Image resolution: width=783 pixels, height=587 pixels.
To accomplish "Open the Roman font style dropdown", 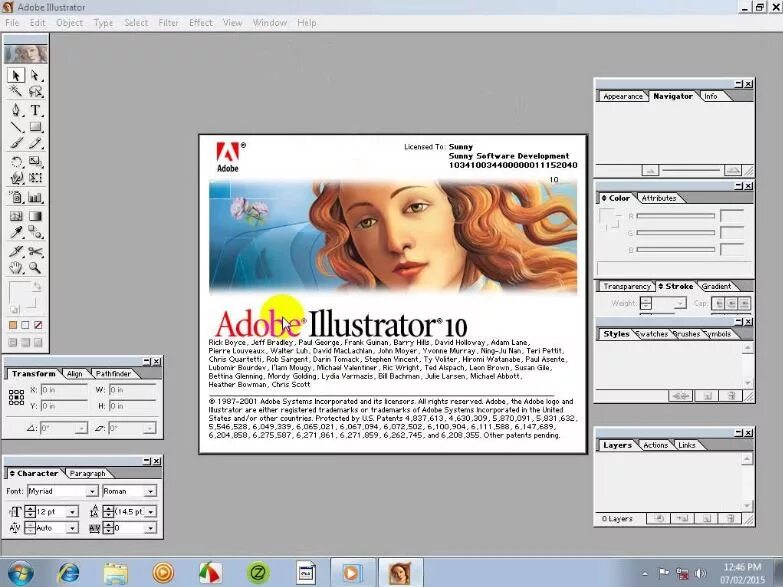I will click(150, 492).
